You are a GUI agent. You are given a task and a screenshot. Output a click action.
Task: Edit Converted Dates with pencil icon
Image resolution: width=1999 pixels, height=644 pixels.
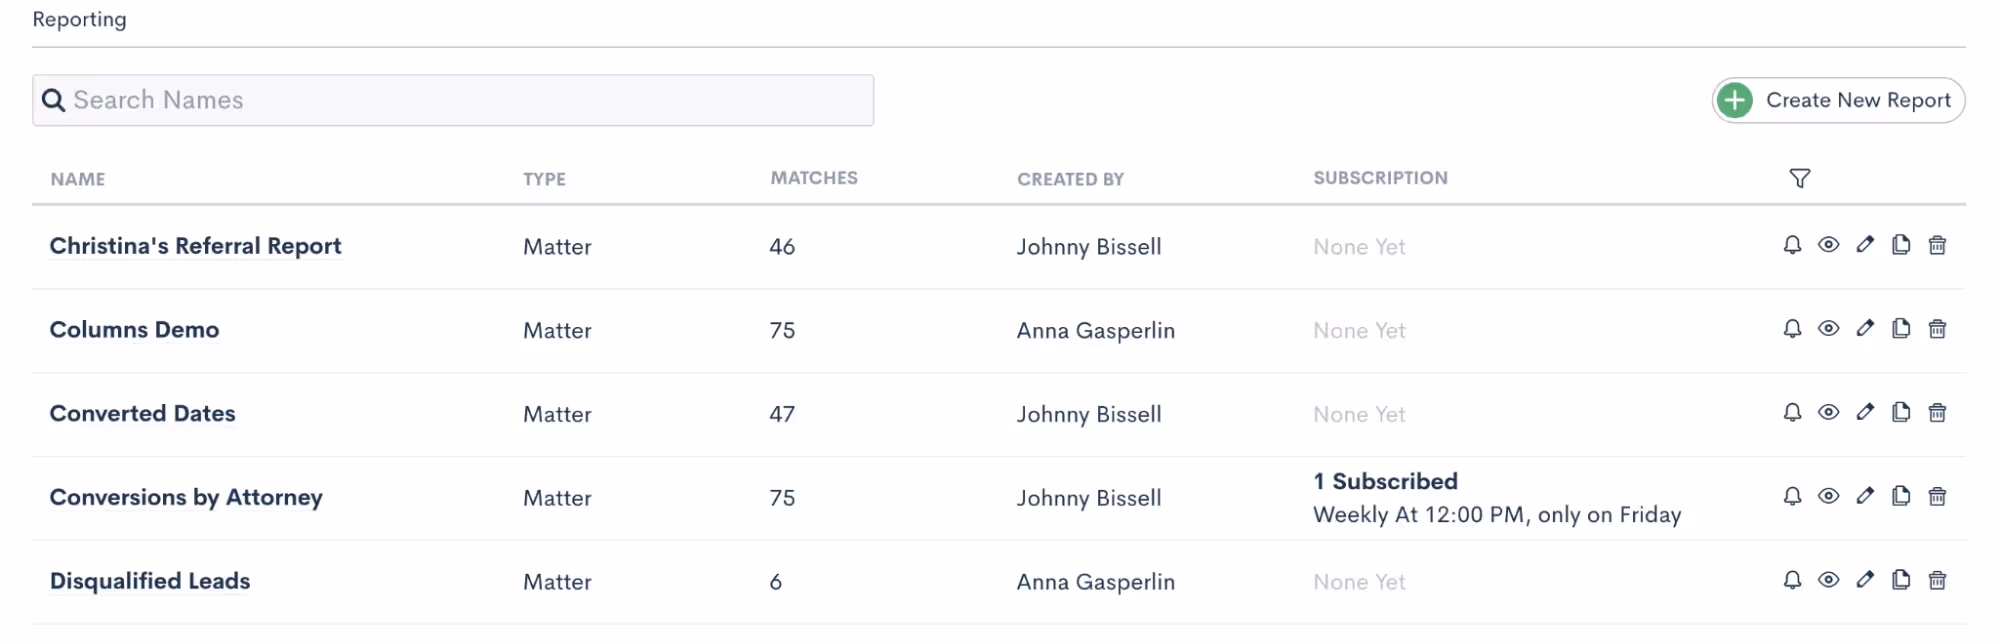(1865, 412)
